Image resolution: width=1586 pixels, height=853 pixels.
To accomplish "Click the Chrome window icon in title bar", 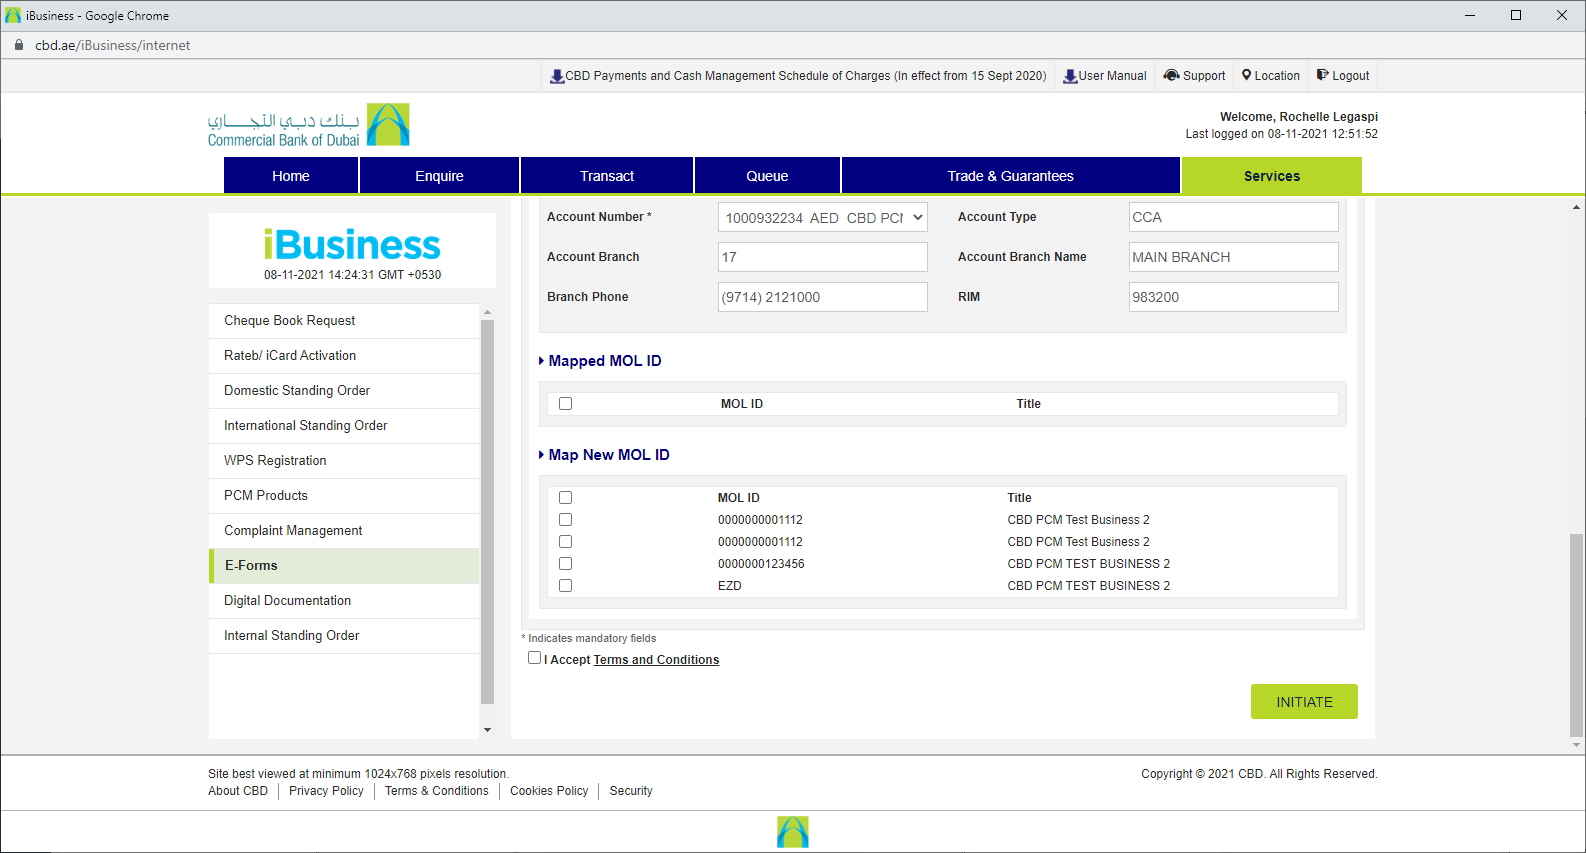I will click(x=13, y=15).
